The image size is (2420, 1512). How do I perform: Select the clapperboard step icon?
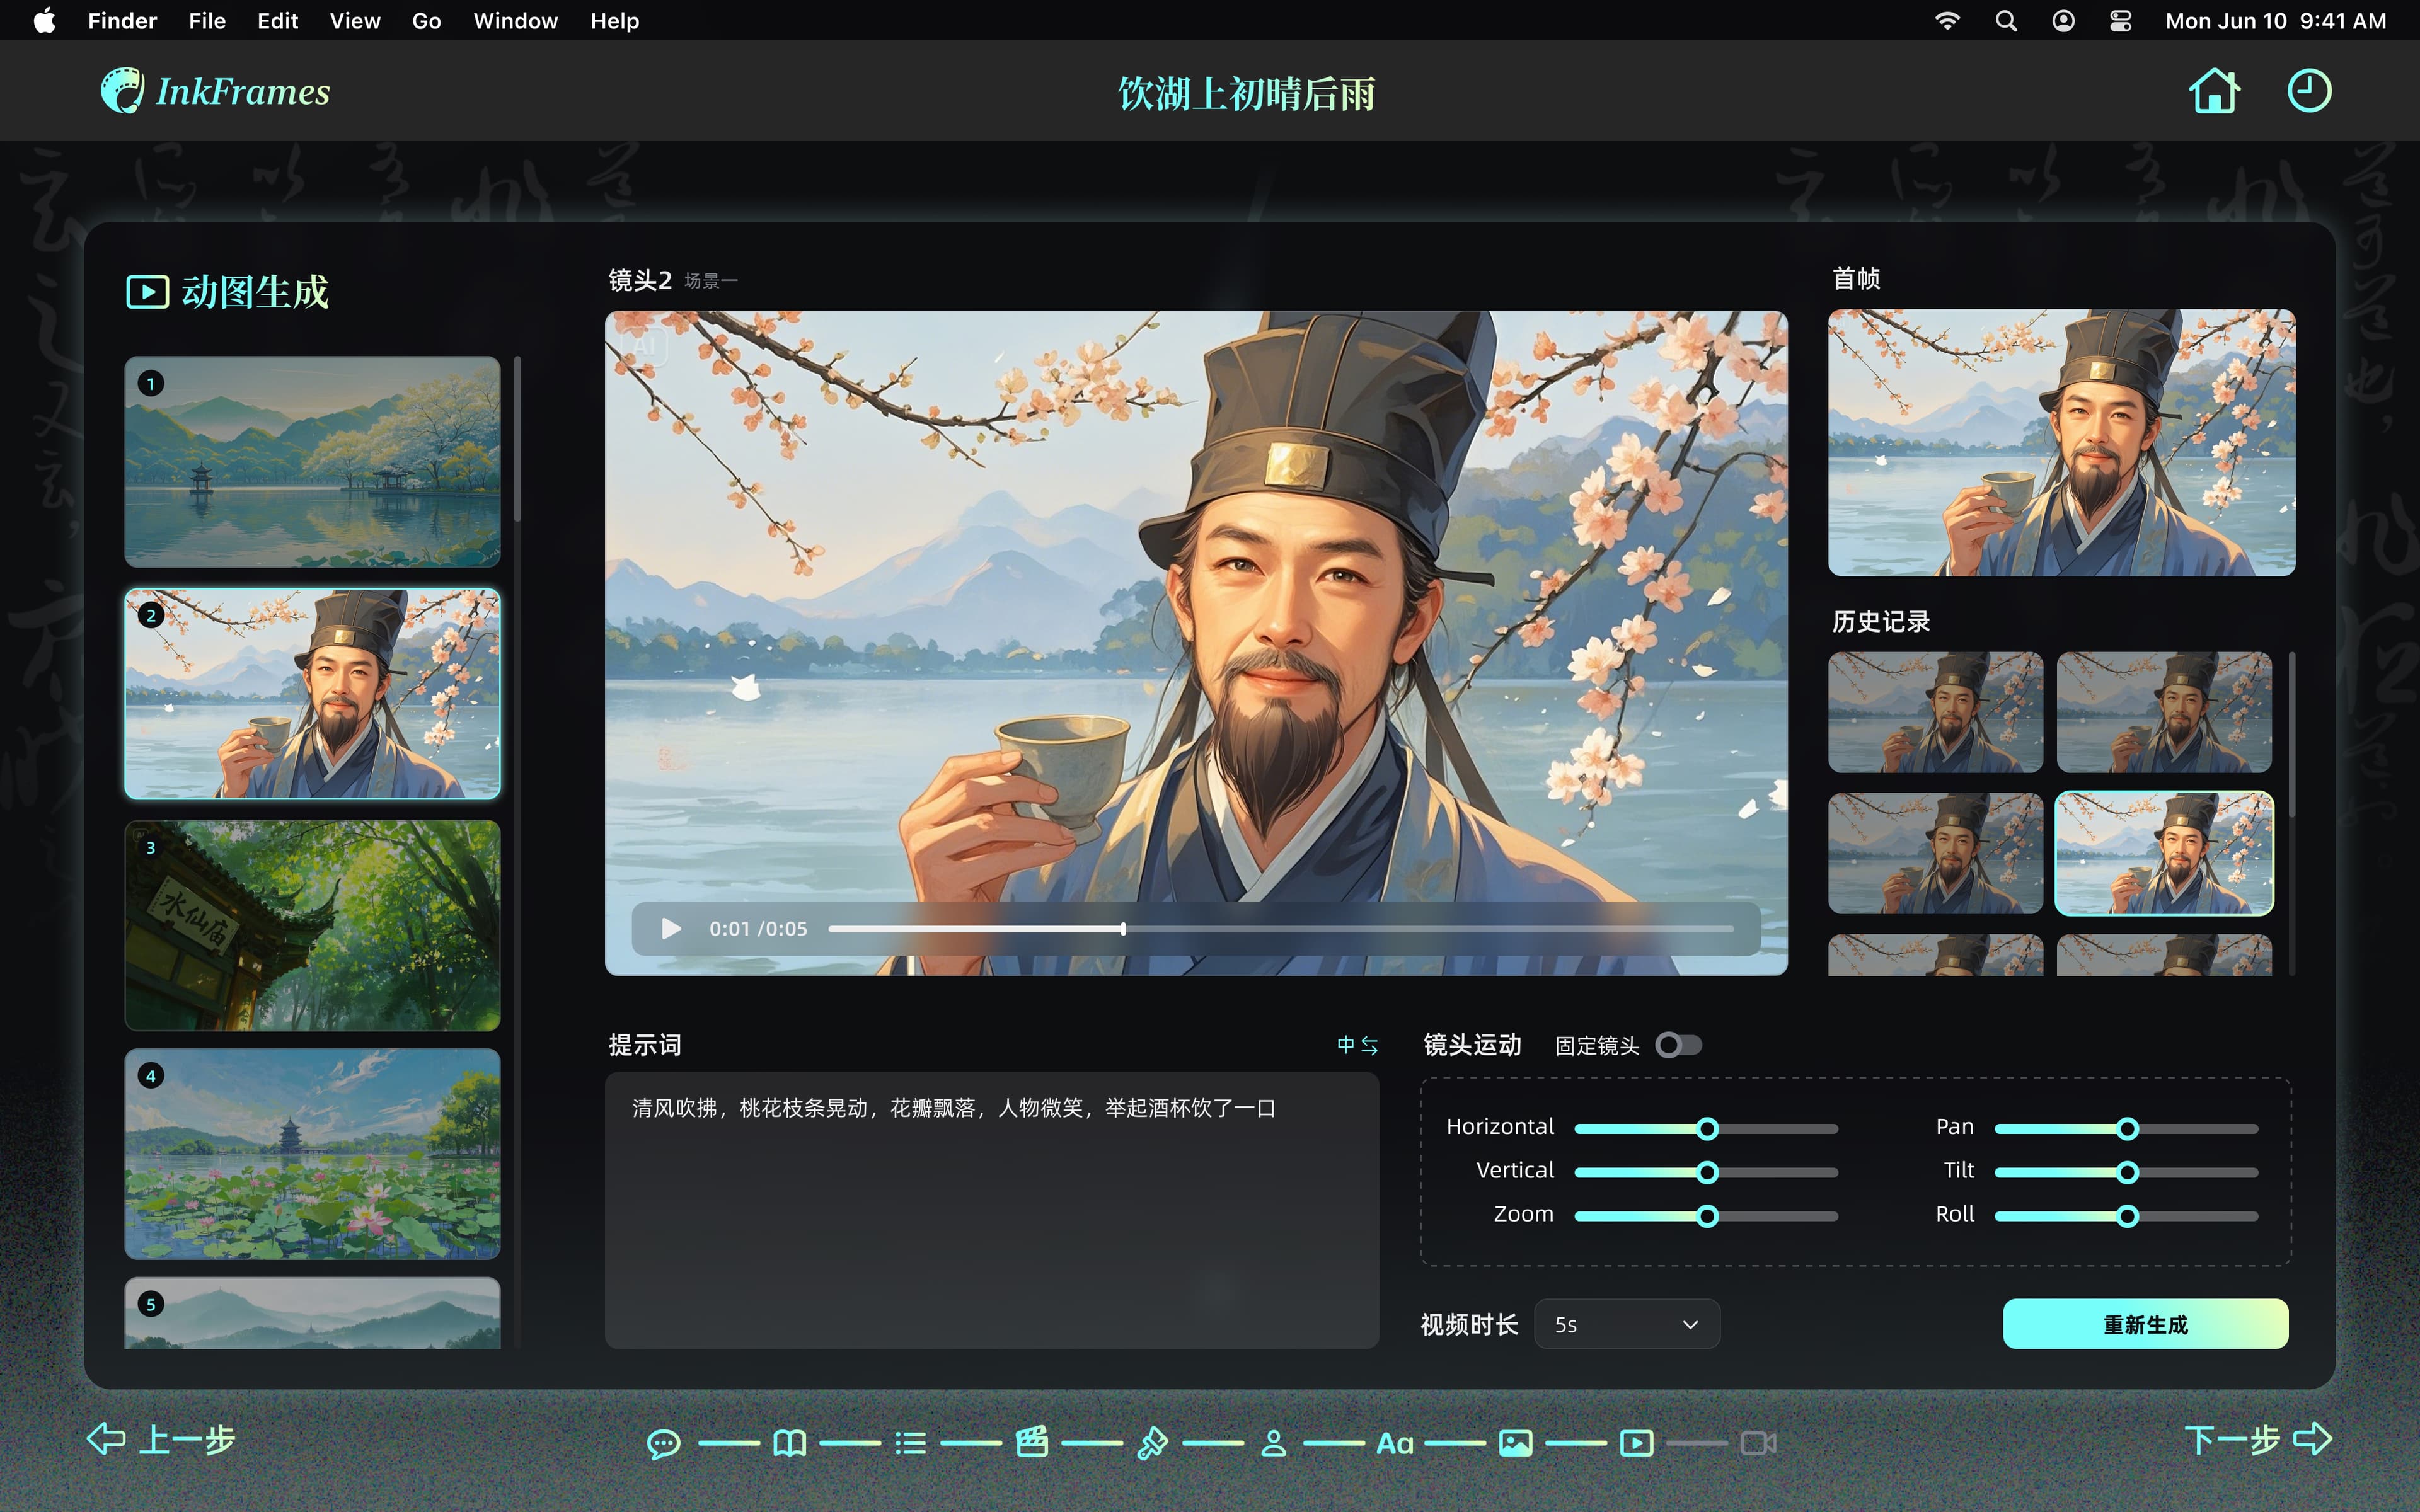click(x=1031, y=1442)
